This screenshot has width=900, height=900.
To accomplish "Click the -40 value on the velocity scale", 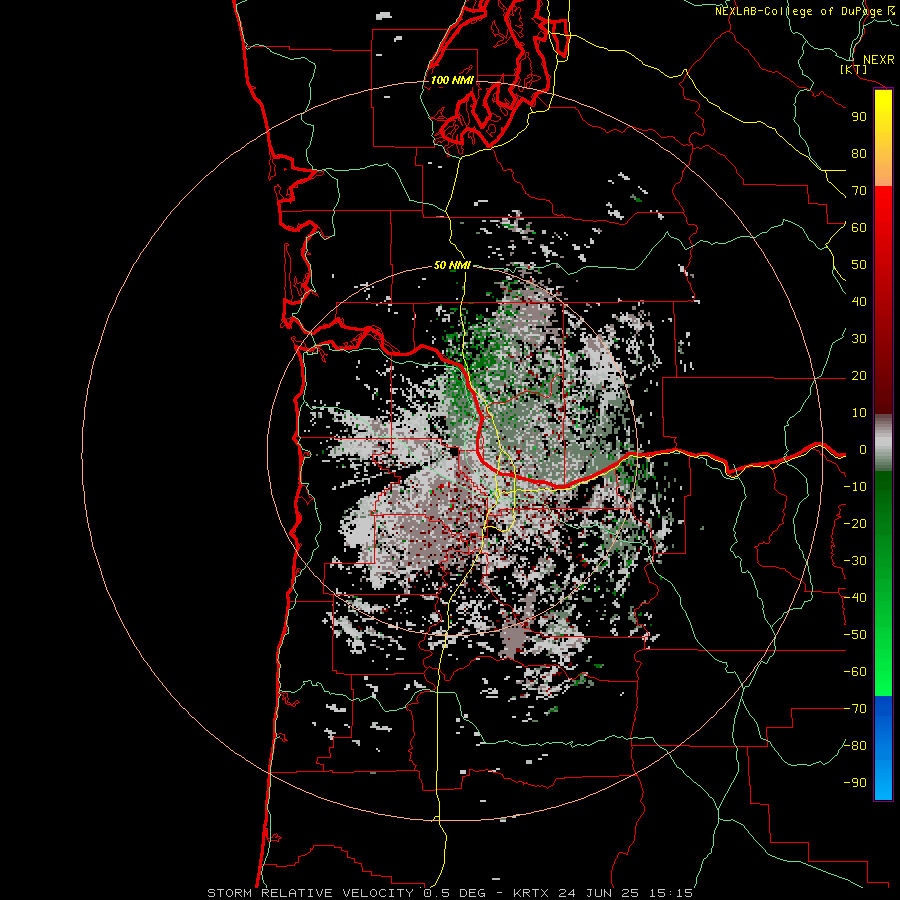I will (855, 598).
